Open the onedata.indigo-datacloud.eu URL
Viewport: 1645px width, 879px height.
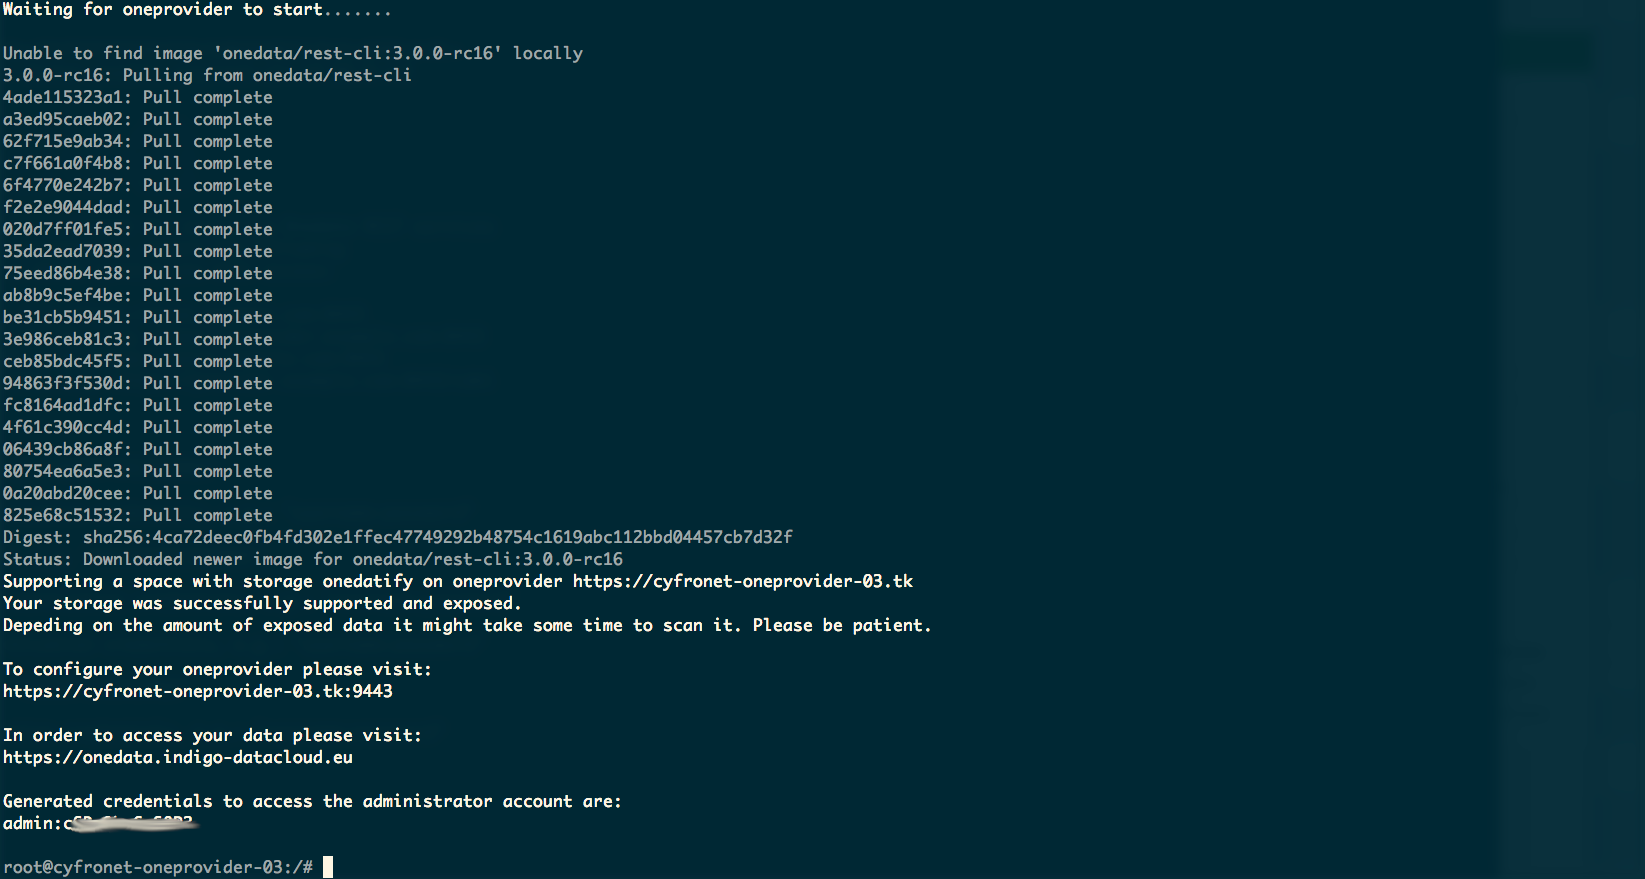[x=177, y=757]
